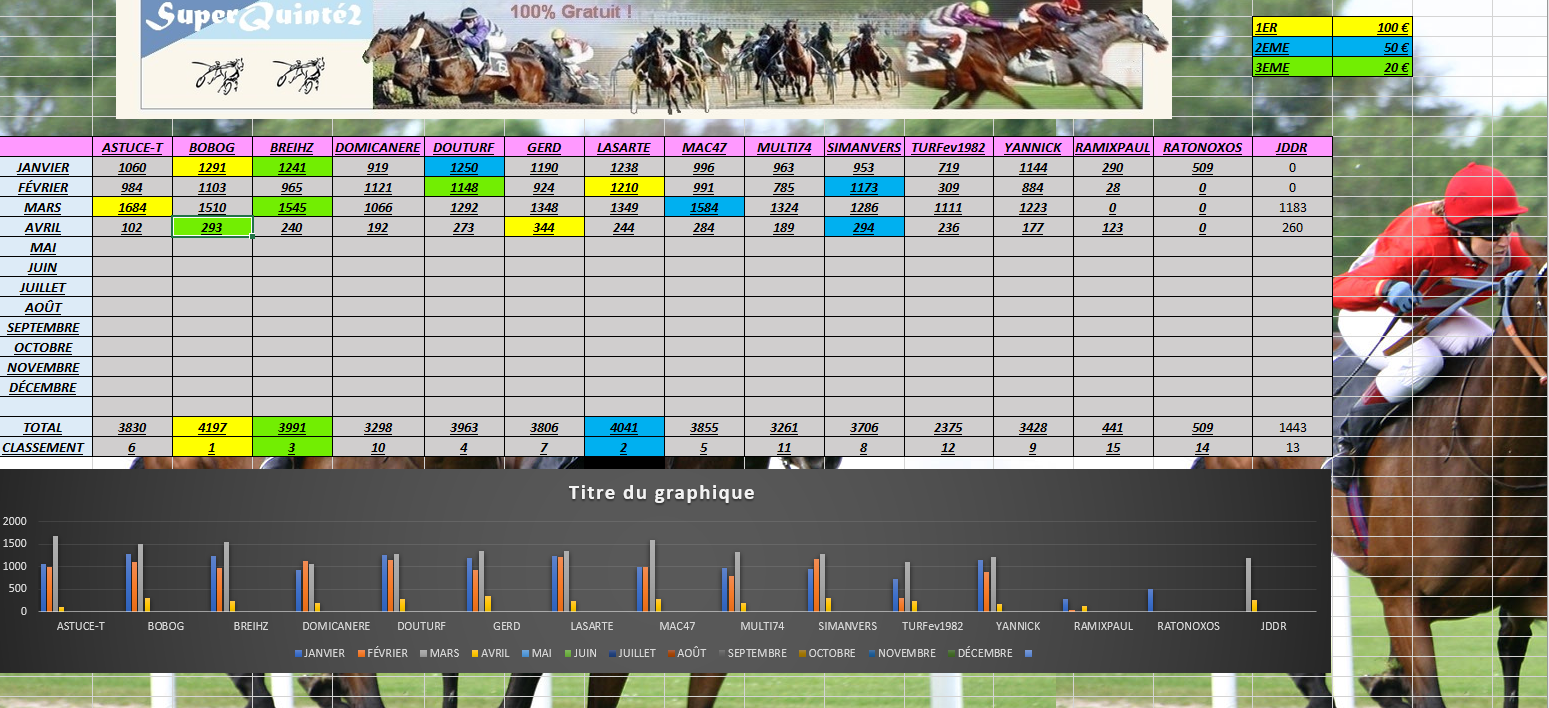The image size is (1549, 708).
Task: Click the 50 € prize amount cell
Action: [1372, 47]
